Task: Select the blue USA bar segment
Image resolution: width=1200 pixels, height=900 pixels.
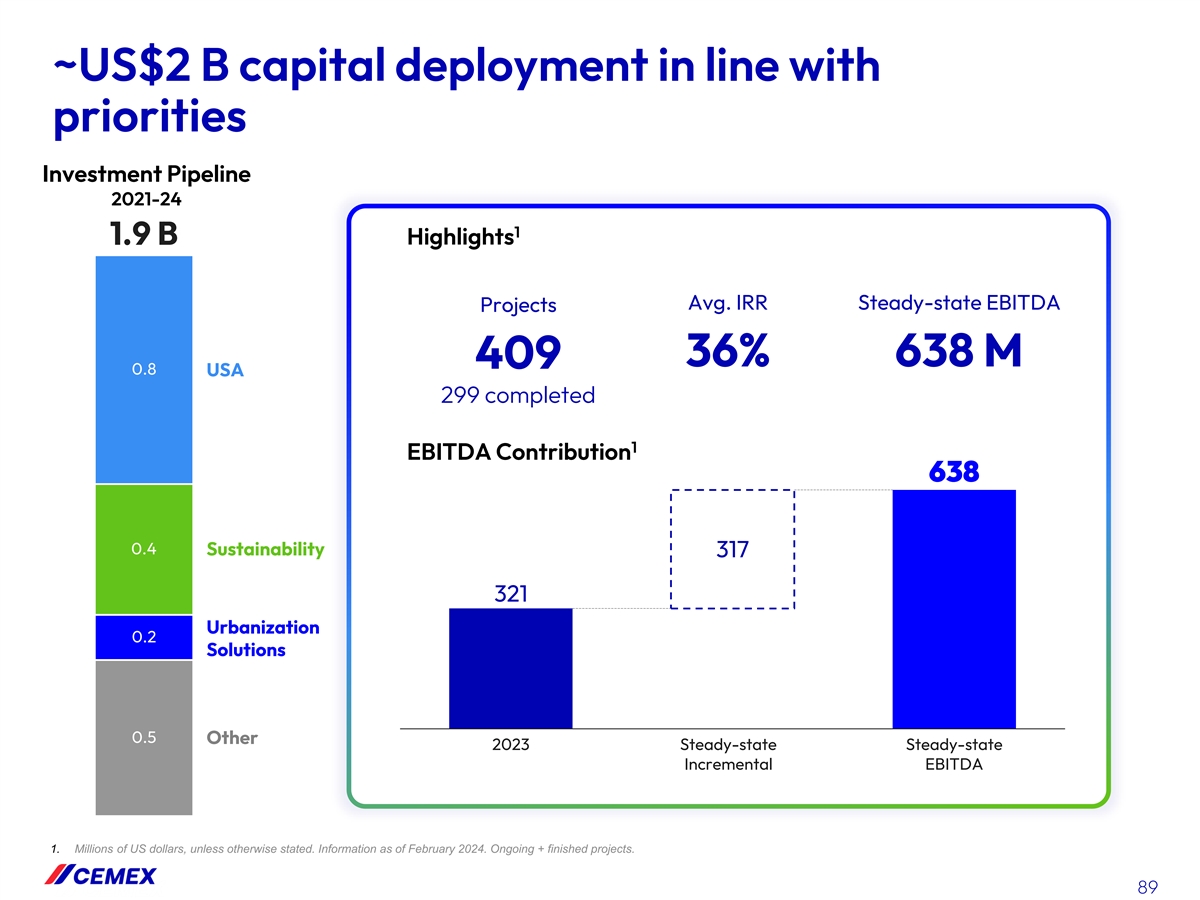Action: click(143, 370)
